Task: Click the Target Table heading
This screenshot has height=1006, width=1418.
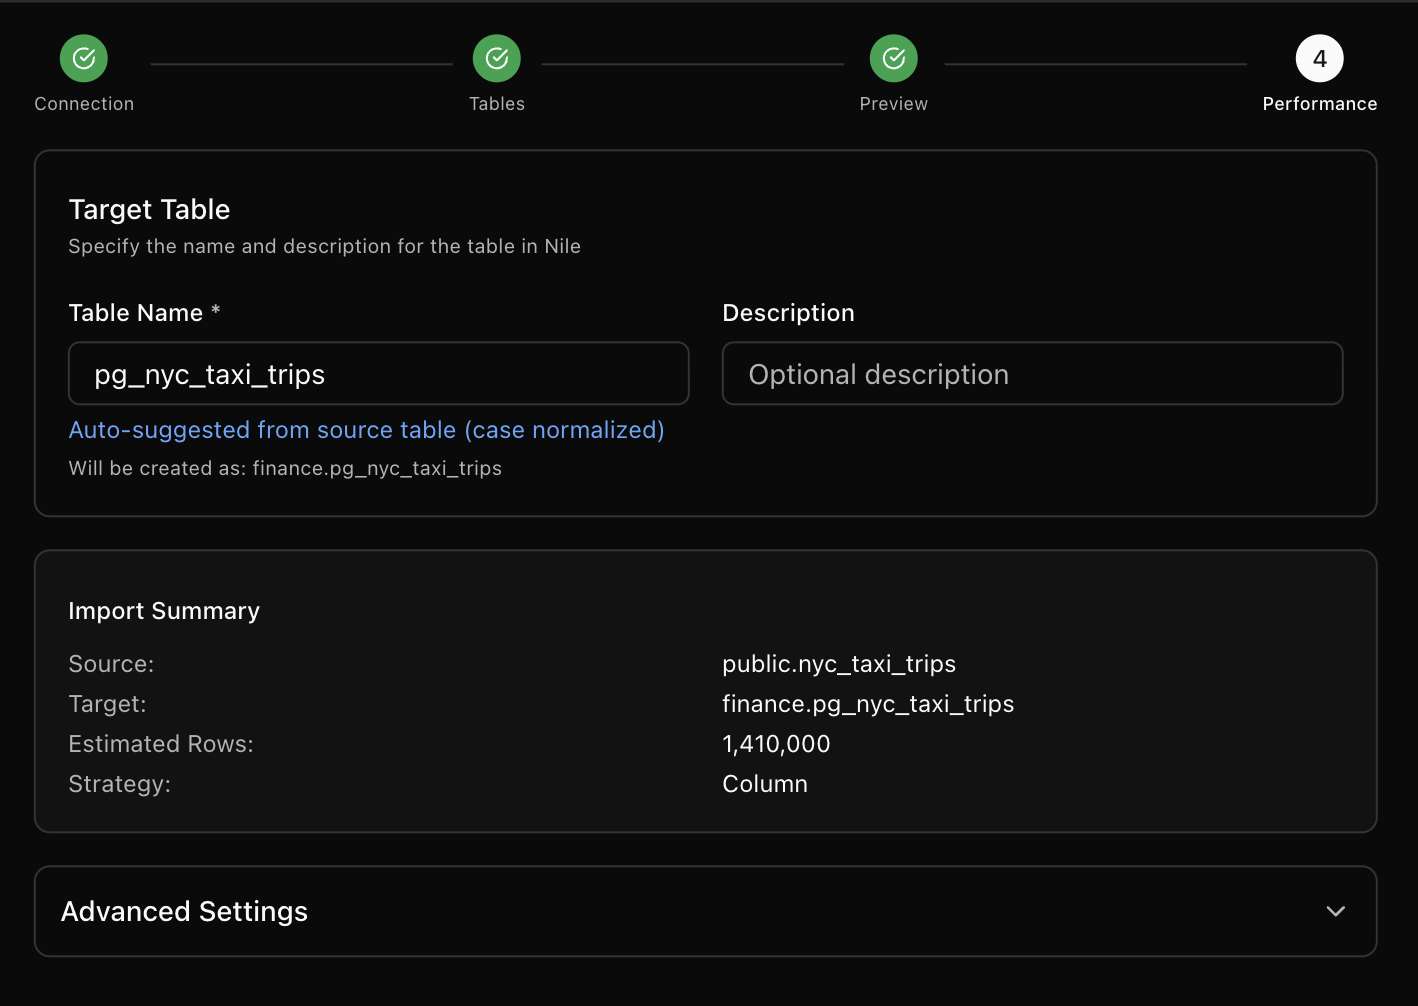Action: 149,209
